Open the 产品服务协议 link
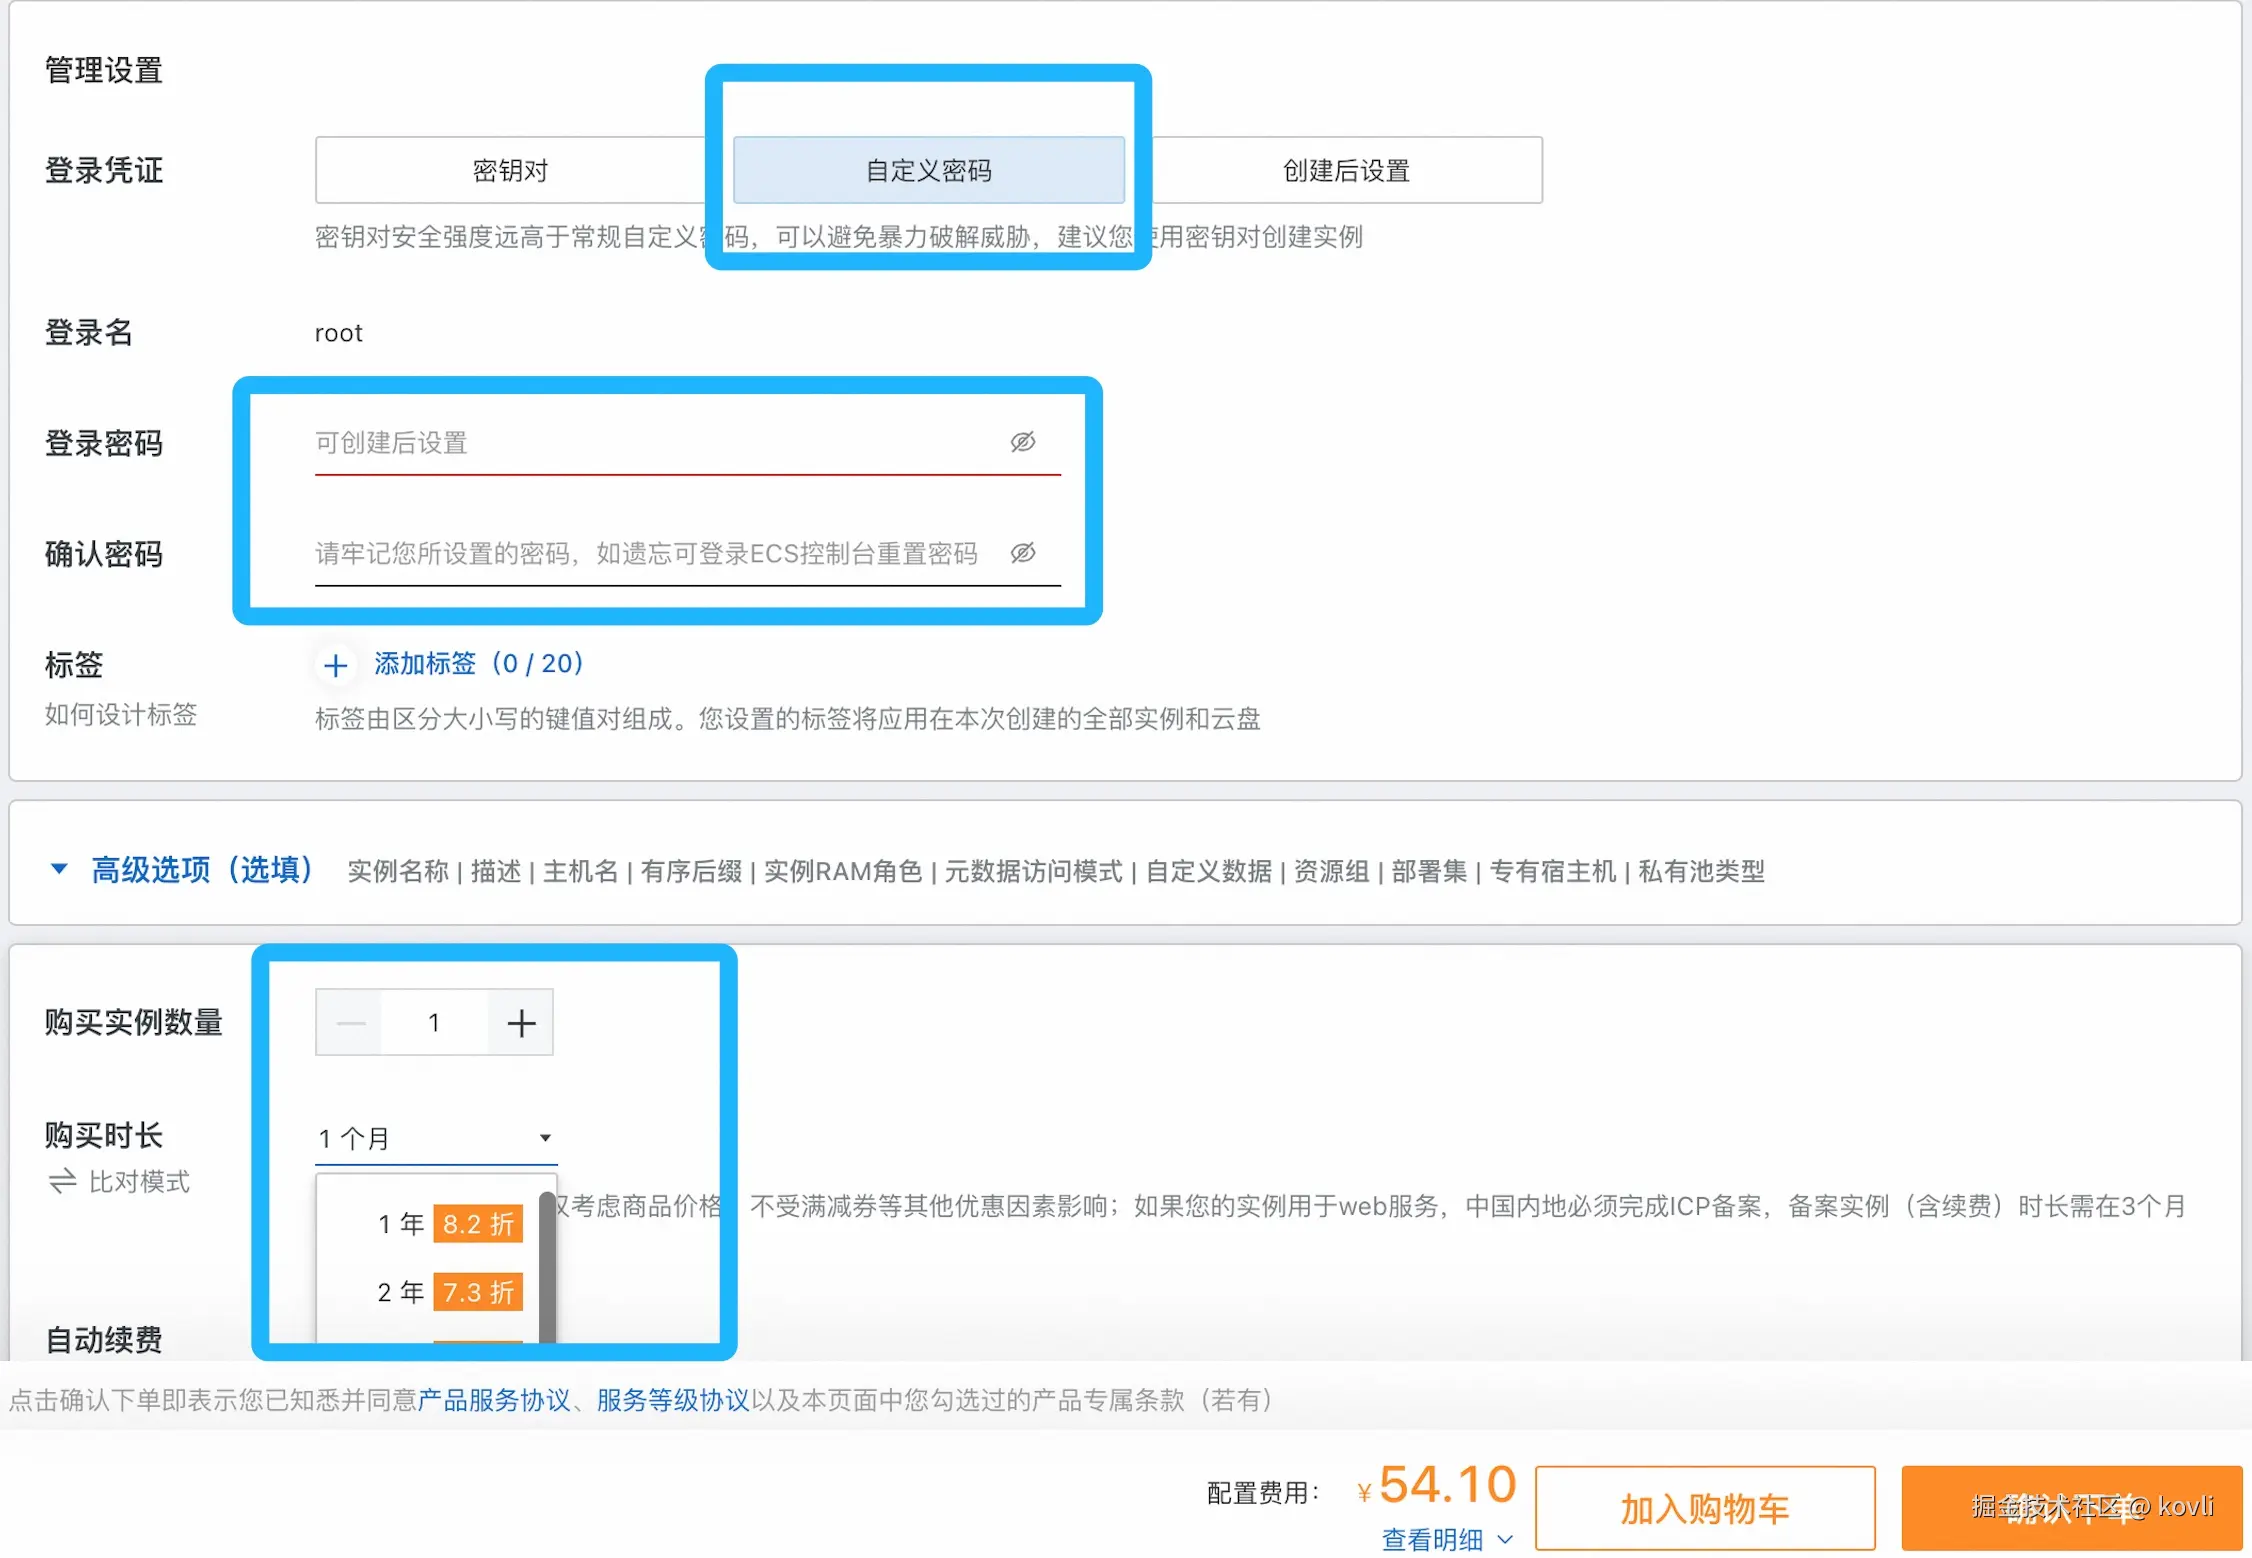 tap(493, 1400)
